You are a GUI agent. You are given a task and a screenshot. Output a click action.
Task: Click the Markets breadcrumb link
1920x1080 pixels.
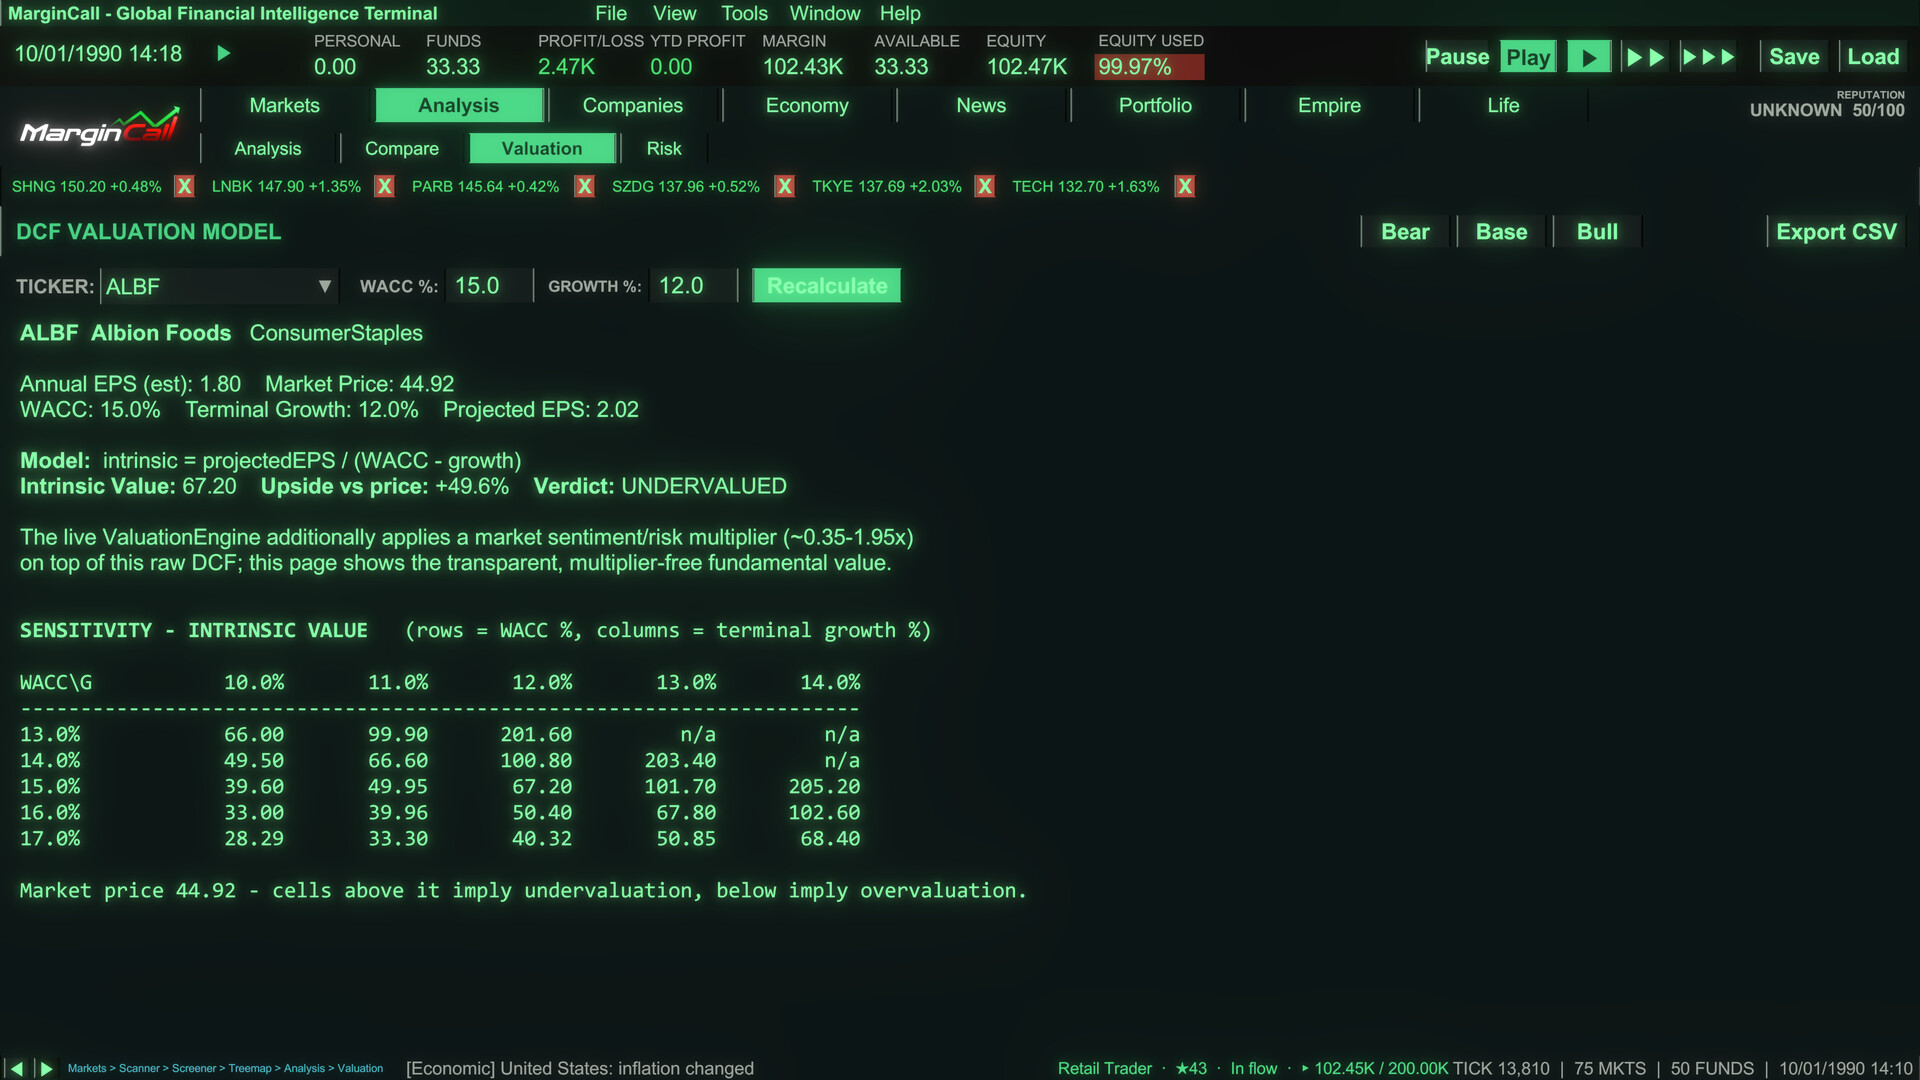point(87,1069)
